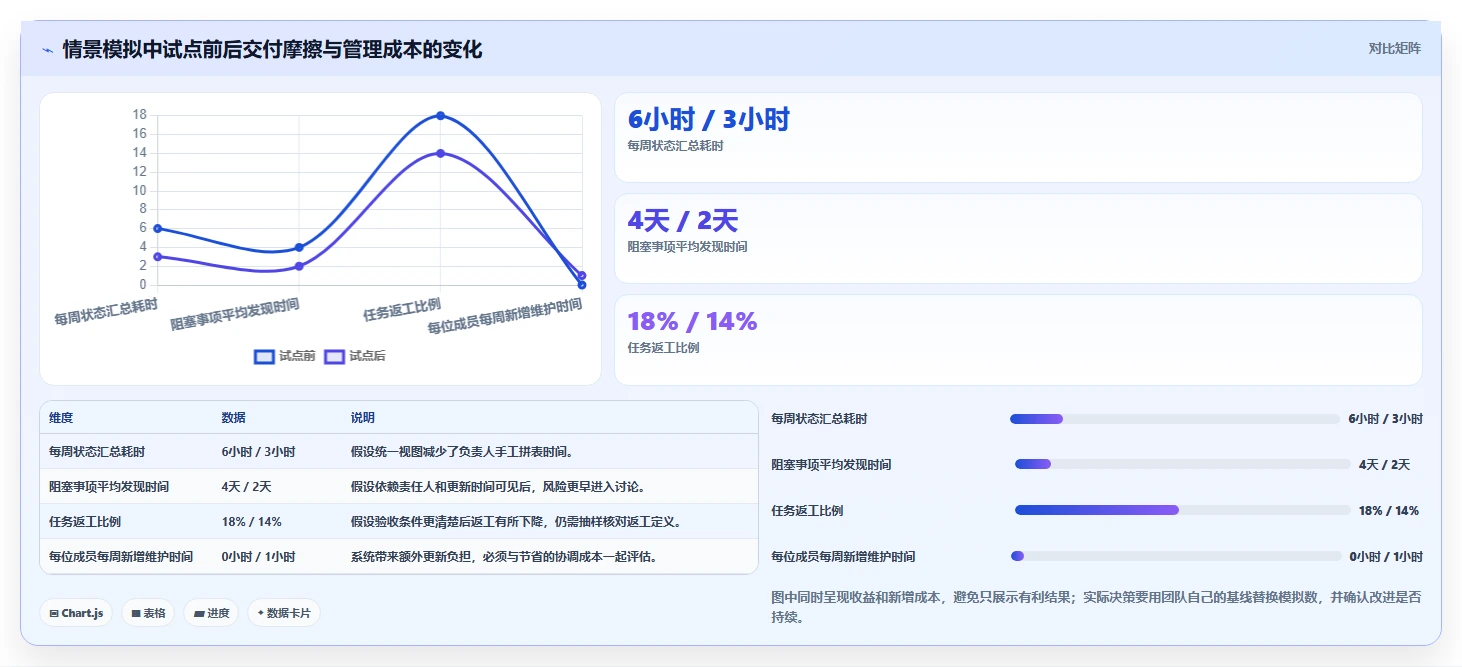Click the 试点前 data point at value 6
The image size is (1462, 667).
158,228
